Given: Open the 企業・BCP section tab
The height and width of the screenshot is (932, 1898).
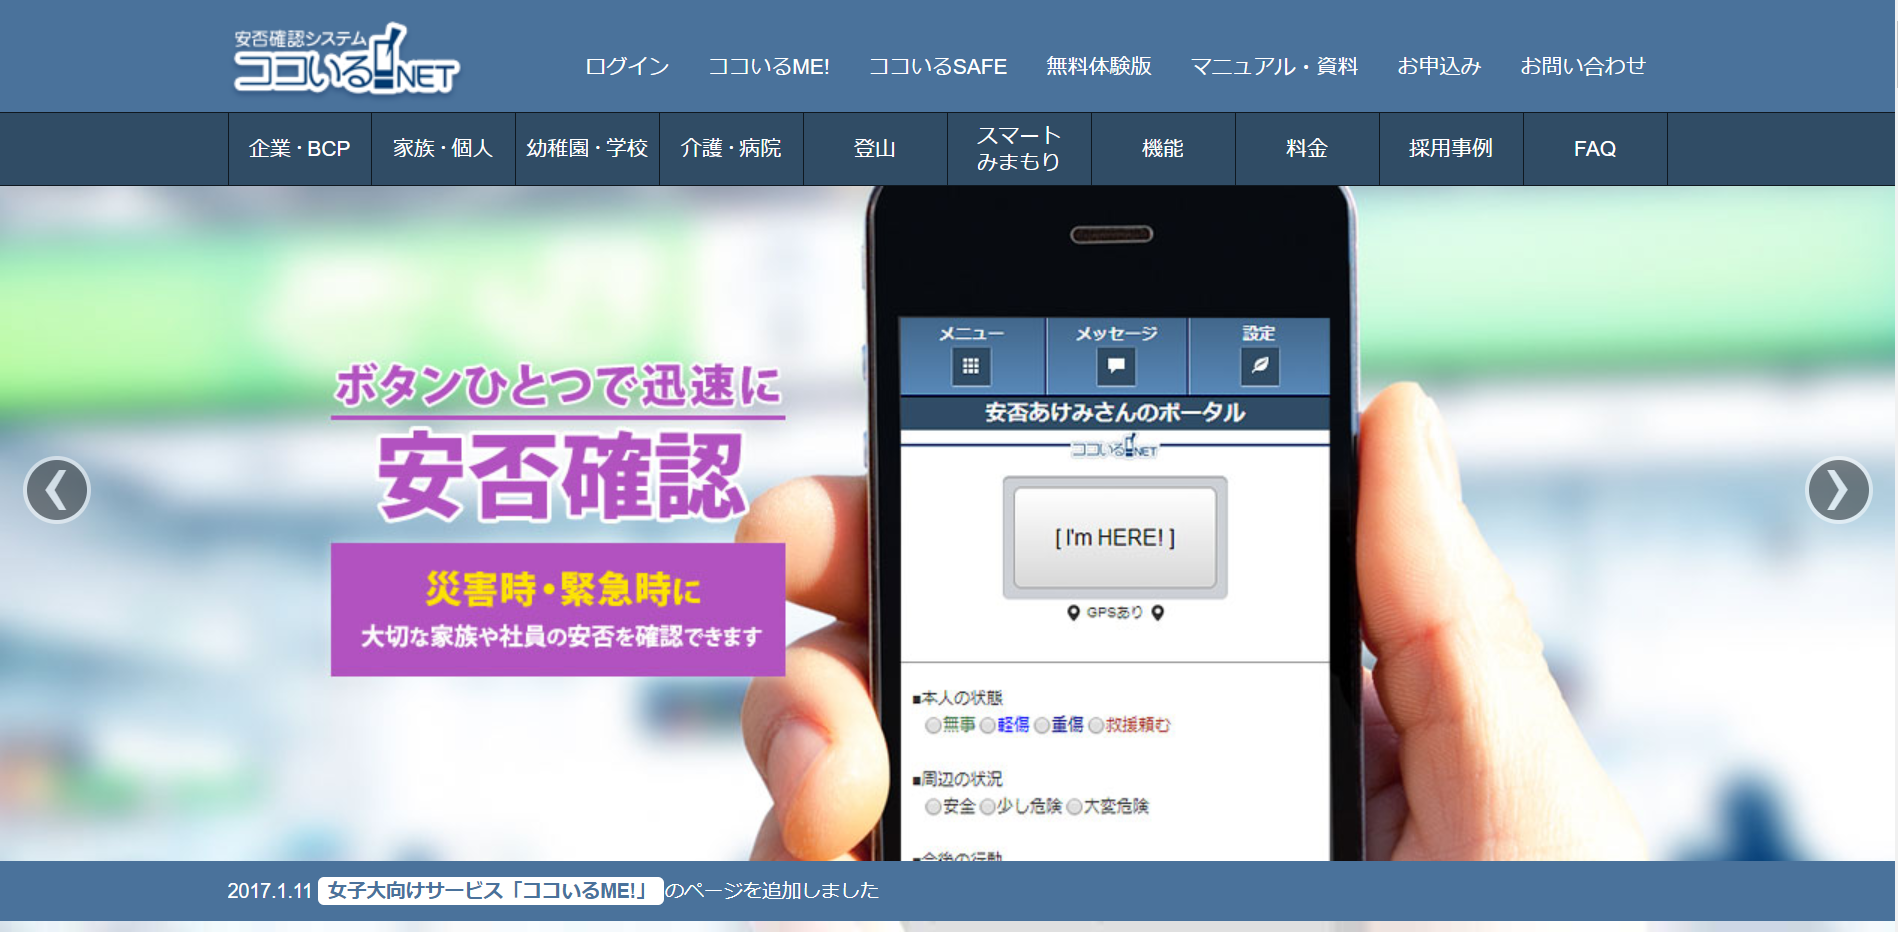Looking at the screenshot, I should [x=299, y=148].
